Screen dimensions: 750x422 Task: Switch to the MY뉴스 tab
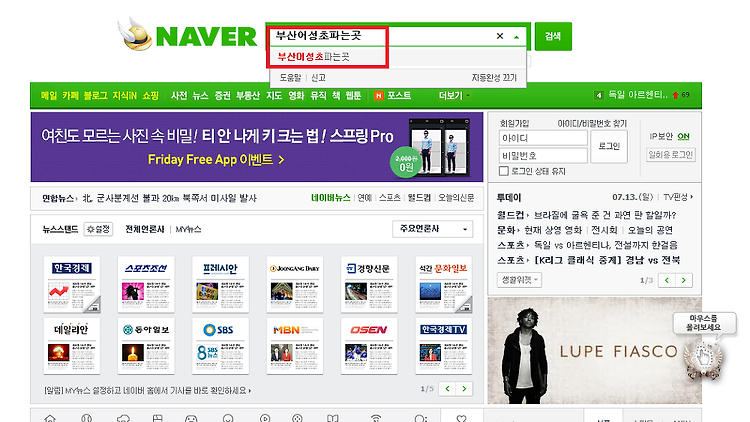point(188,229)
